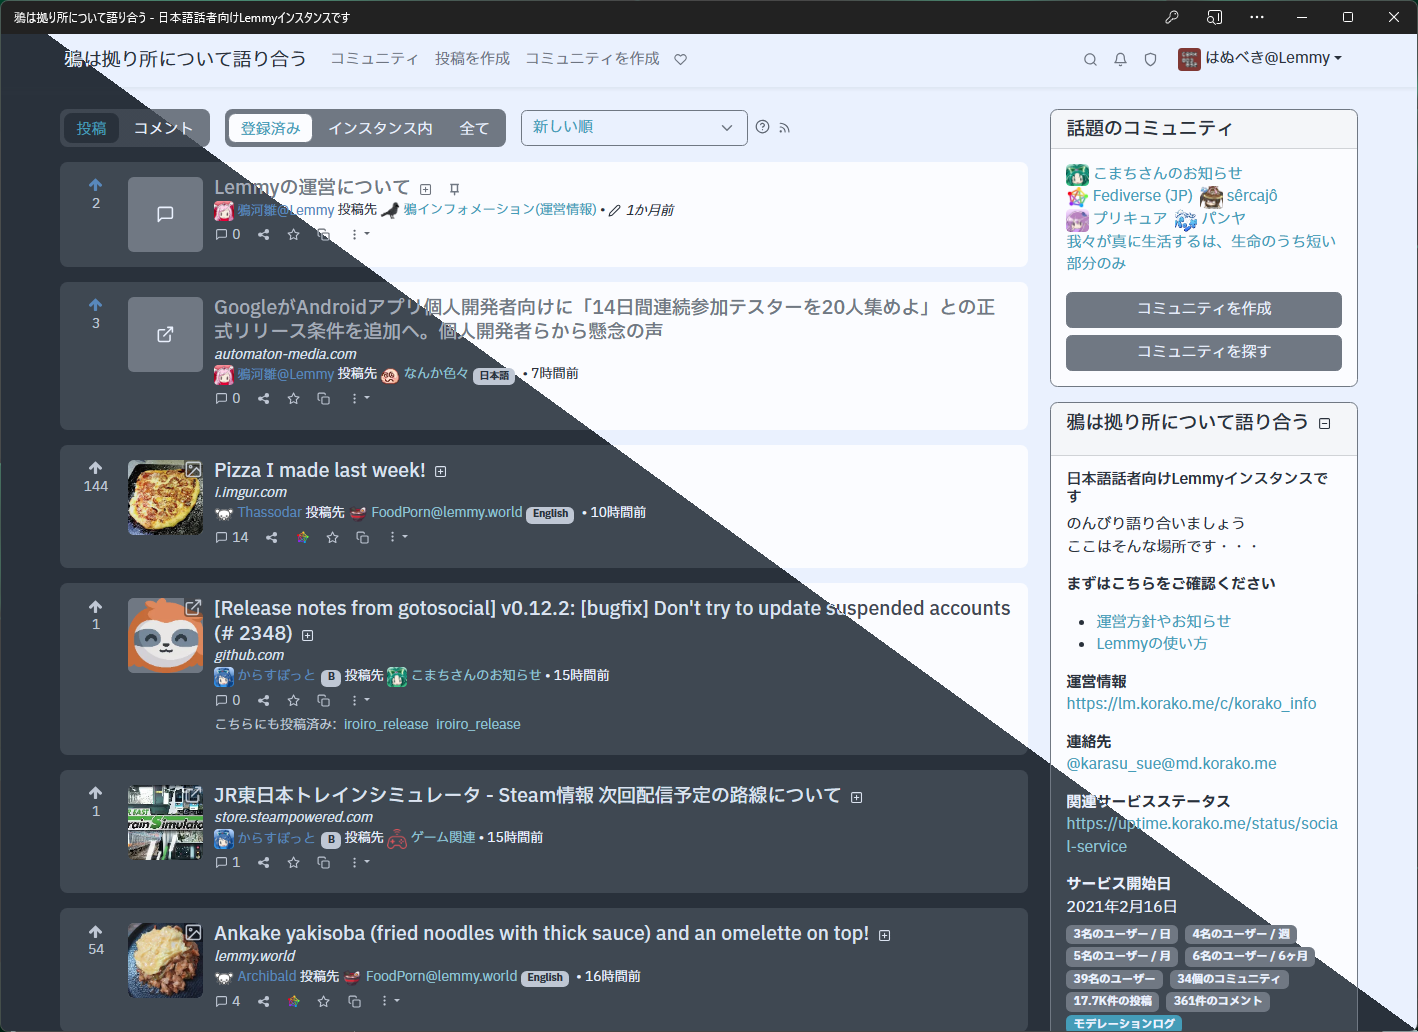The height and width of the screenshot is (1032, 1418).
Task: Open notifications bell icon
Action: (x=1120, y=60)
